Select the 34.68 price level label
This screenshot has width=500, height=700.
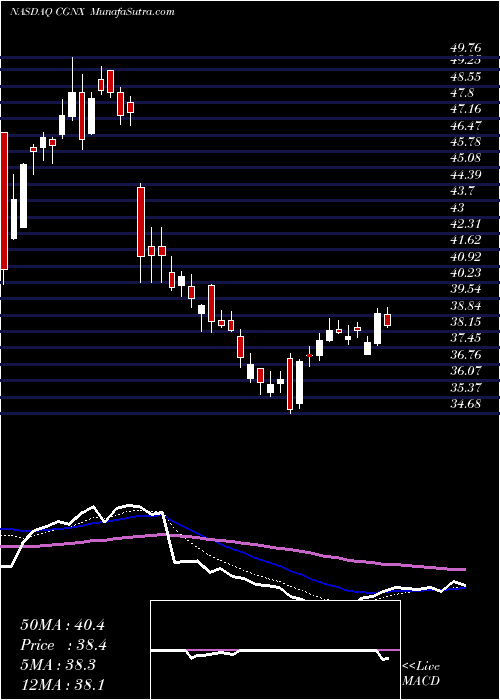465,404
